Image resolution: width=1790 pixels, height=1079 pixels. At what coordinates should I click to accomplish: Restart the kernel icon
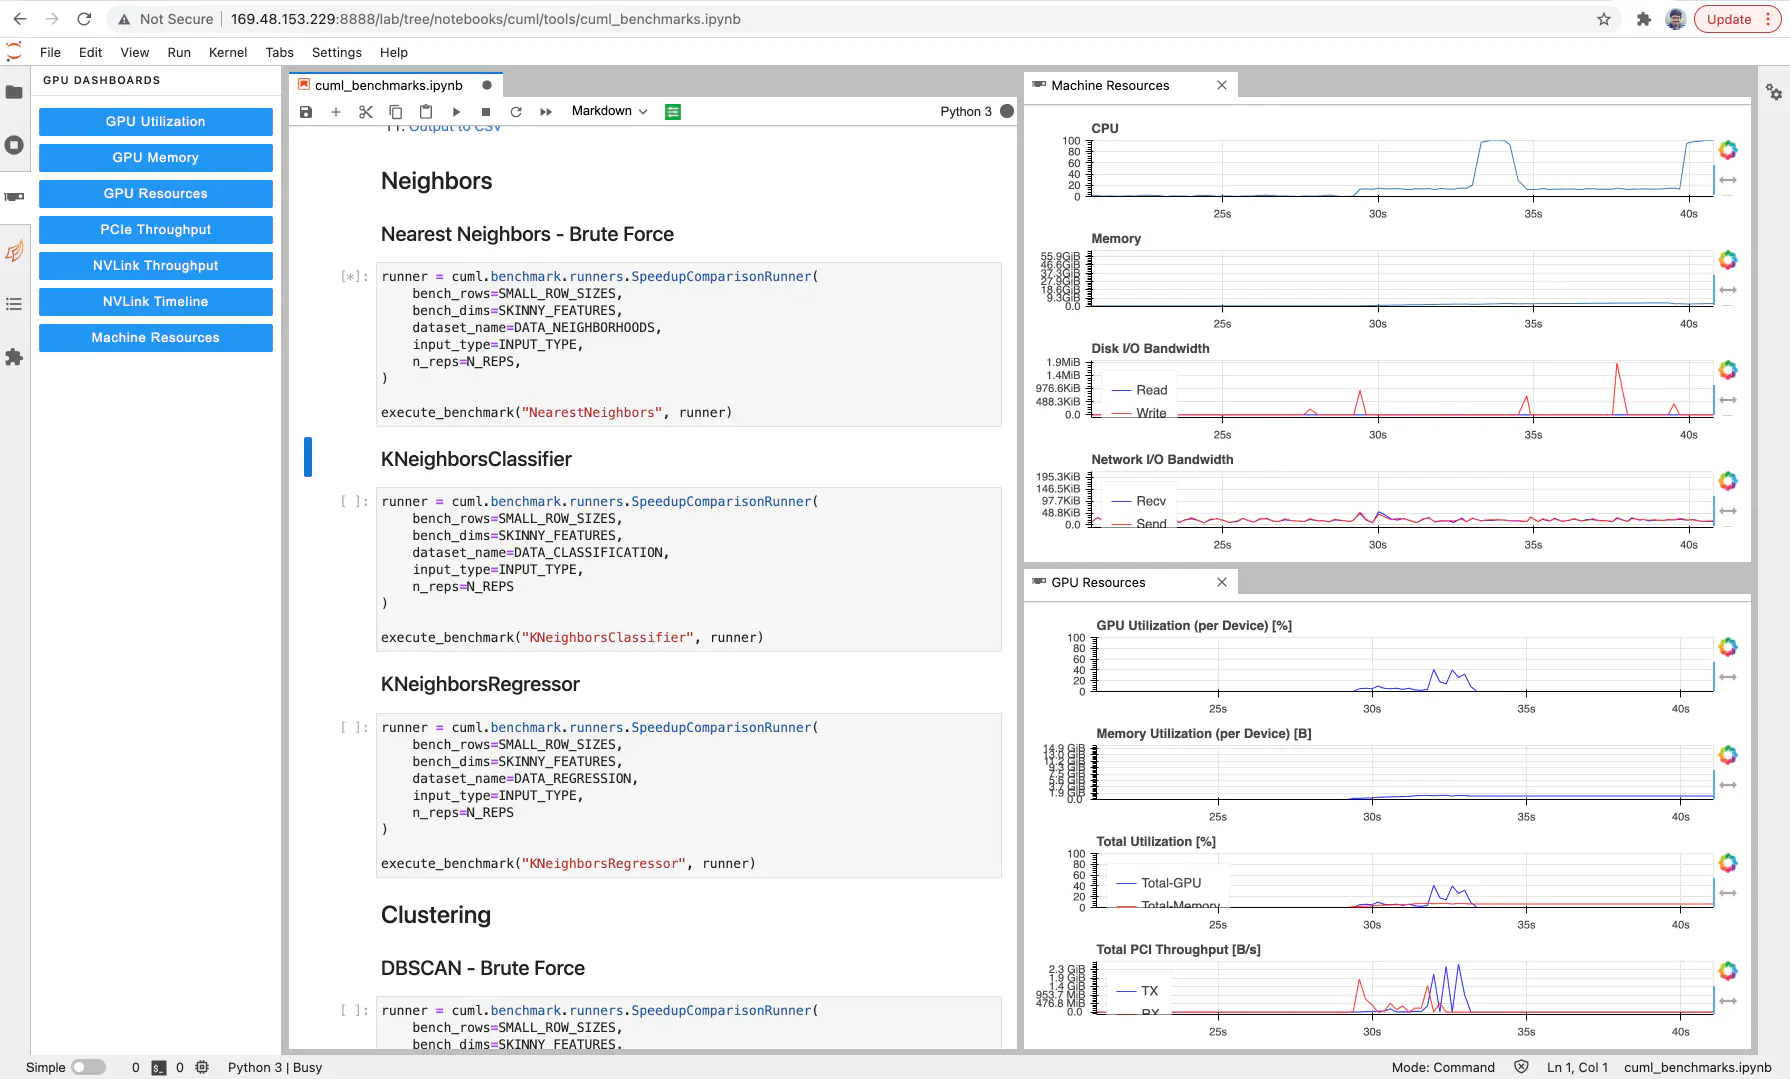(x=516, y=112)
